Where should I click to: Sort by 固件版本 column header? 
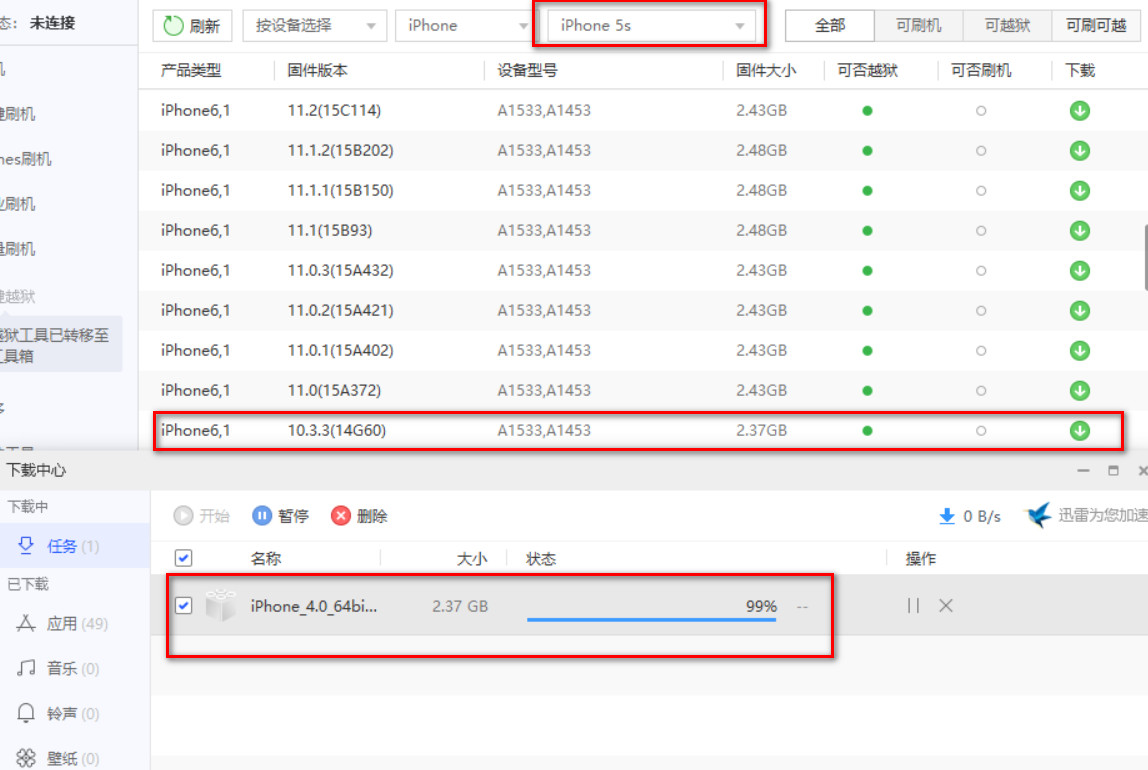(317, 71)
